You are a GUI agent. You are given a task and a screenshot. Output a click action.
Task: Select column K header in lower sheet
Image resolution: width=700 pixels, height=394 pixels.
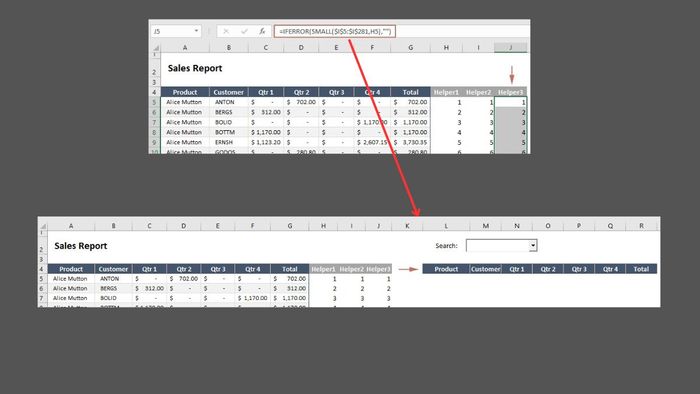(x=407, y=226)
